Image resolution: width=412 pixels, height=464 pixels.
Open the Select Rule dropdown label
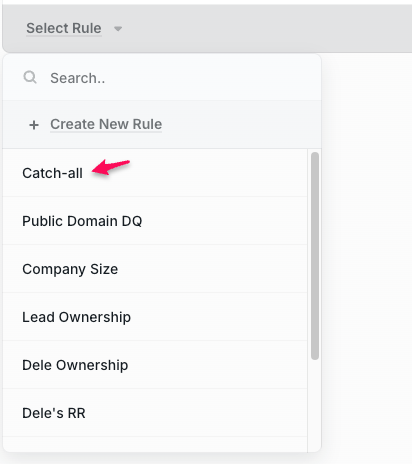(x=64, y=28)
